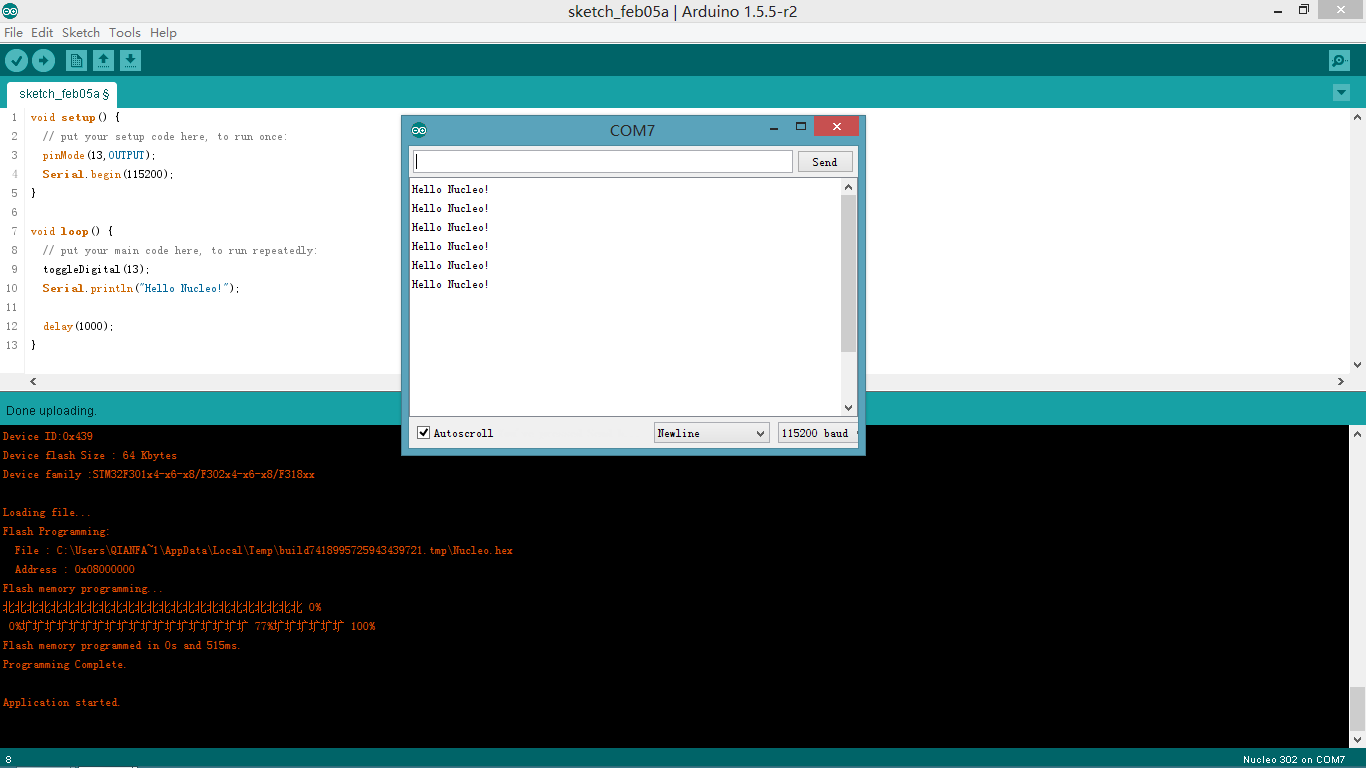This screenshot has height=768, width=1366.
Task: Open the 115200 baud rate dropdown
Action: (818, 433)
